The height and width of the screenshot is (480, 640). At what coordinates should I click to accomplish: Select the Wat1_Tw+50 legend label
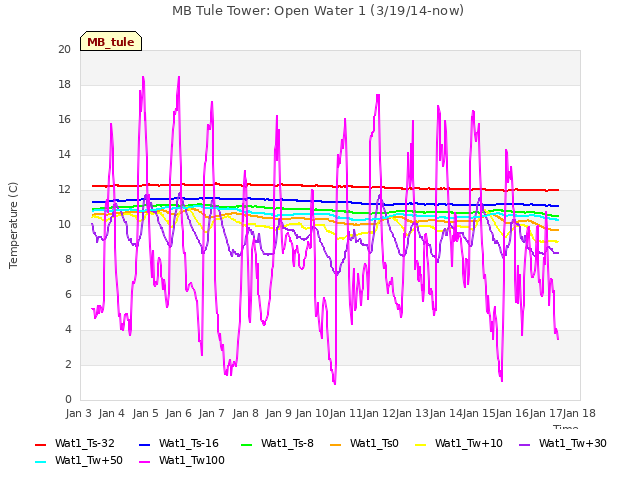89,460
